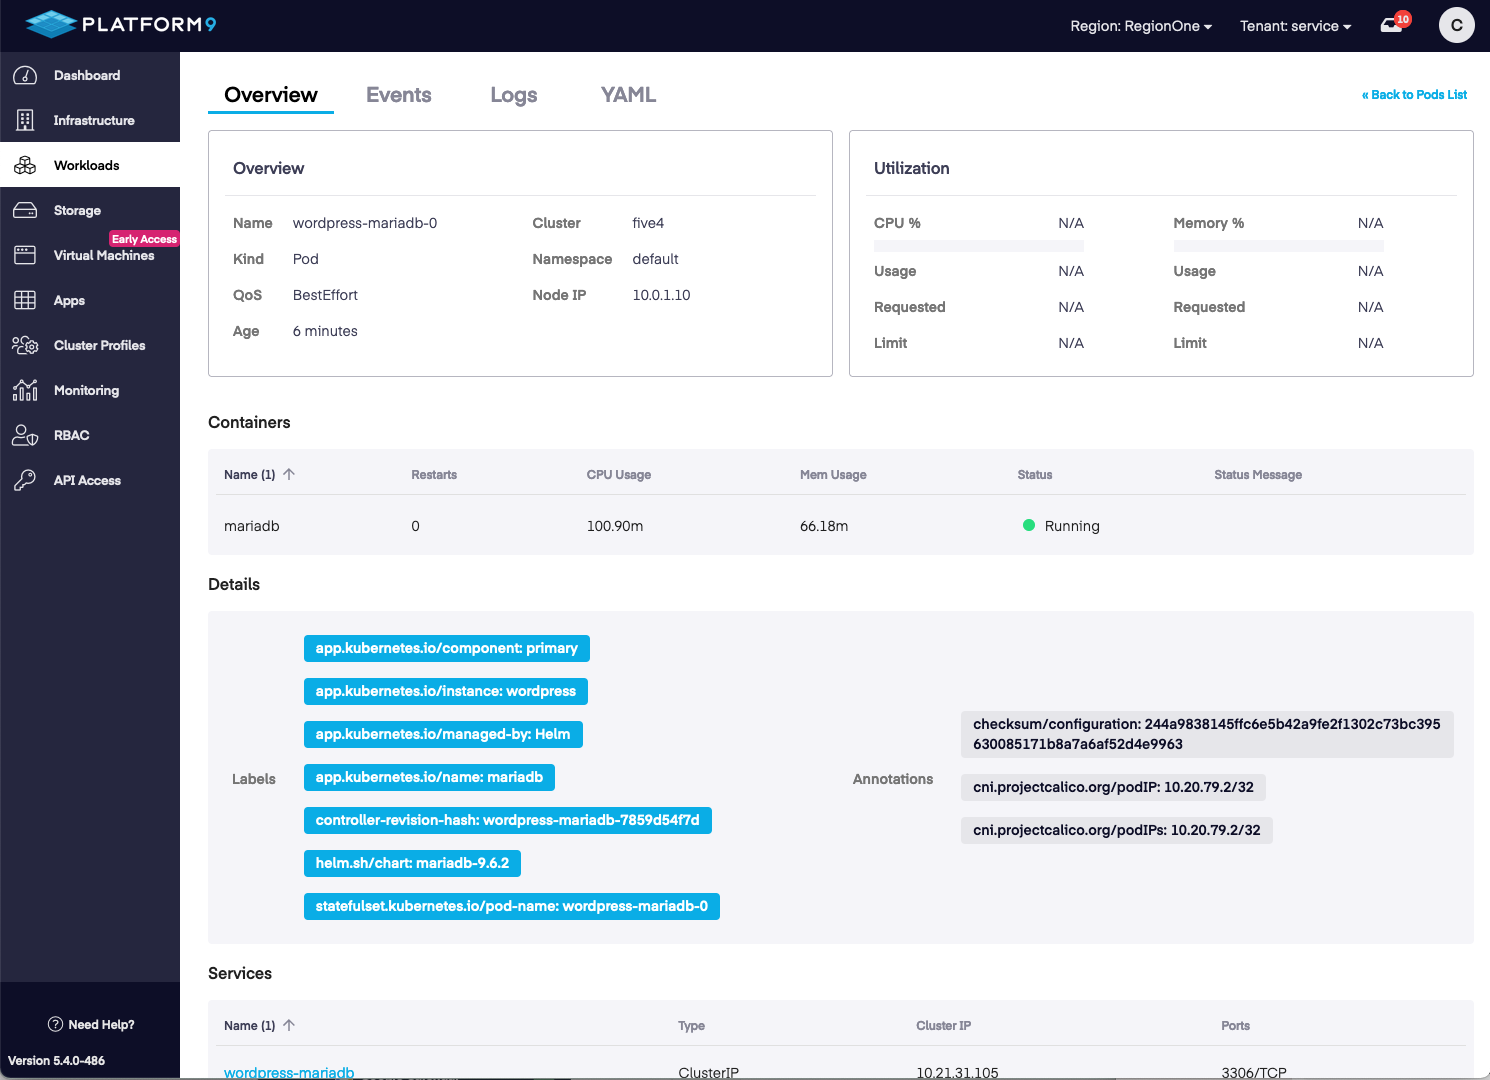Switch to the YAML tab
Image resolution: width=1490 pixels, height=1080 pixels.
pyautogui.click(x=628, y=95)
